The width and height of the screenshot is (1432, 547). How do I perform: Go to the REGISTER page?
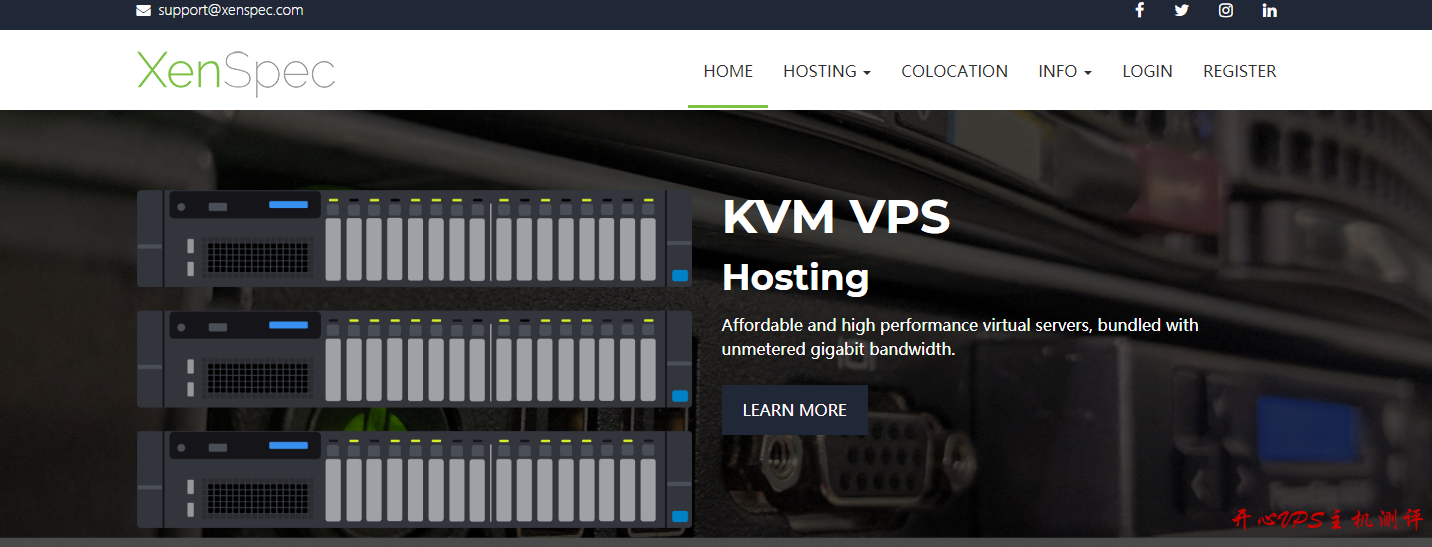pos(1239,71)
